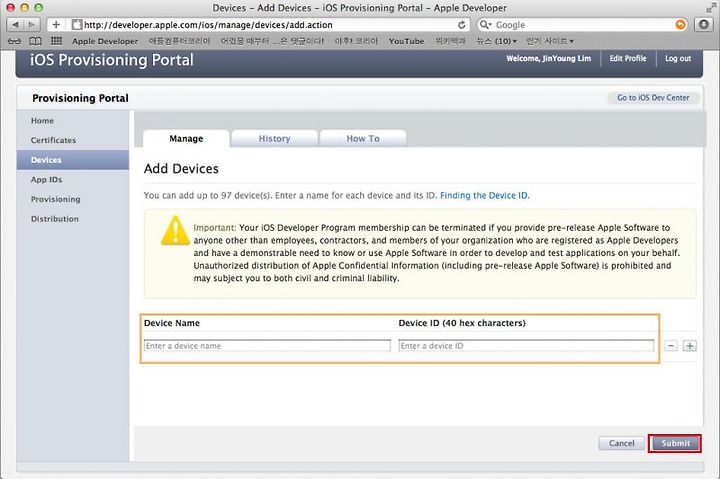Expand the 인기 사이트 bookmarks folder
This screenshot has width=720, height=479.
click(550, 41)
